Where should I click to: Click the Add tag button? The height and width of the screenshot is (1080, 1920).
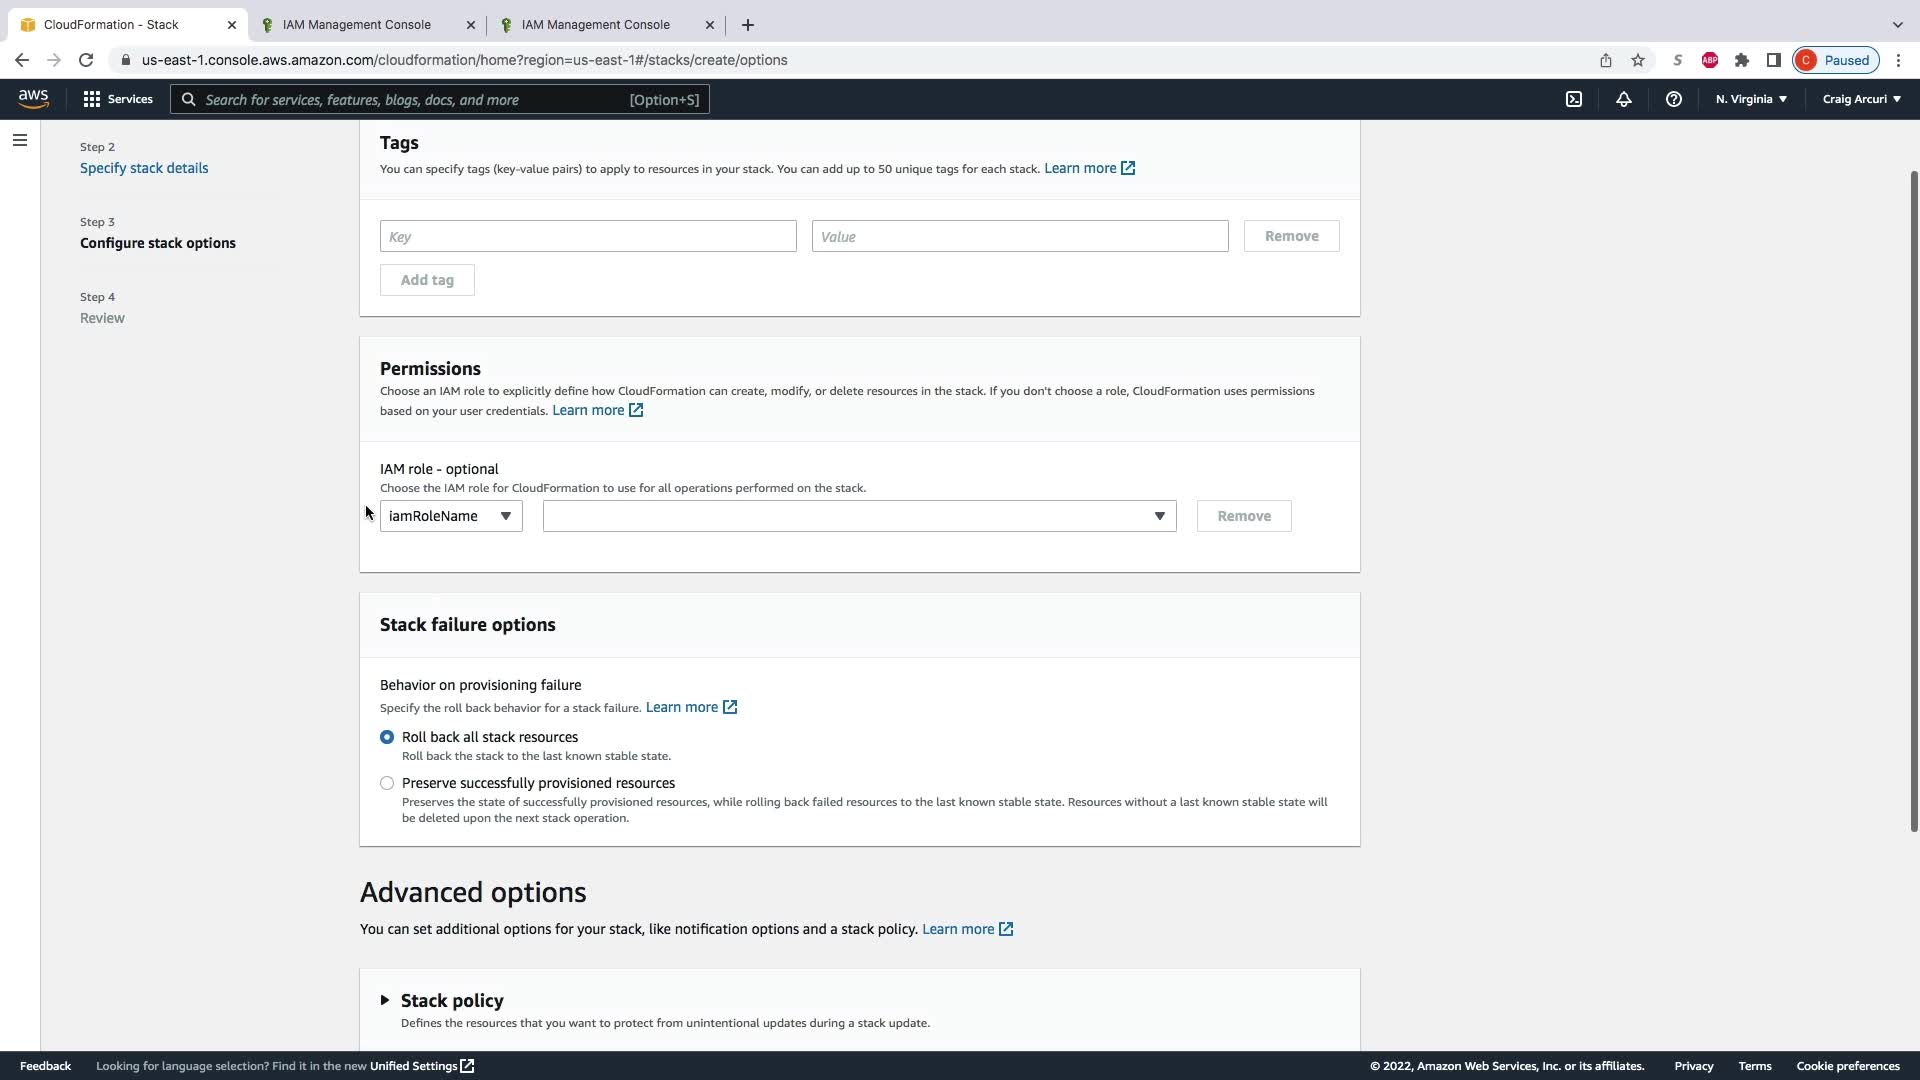(427, 280)
